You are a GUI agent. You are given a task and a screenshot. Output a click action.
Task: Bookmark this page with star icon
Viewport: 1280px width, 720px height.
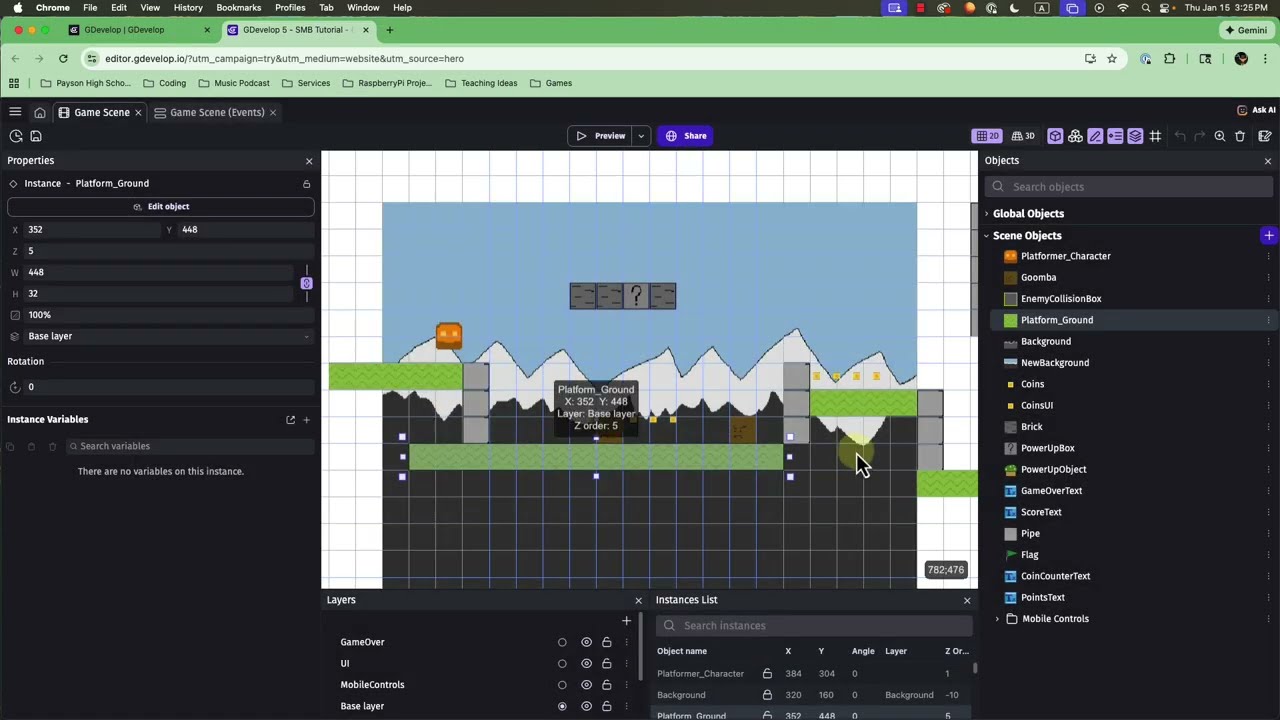tap(1111, 58)
